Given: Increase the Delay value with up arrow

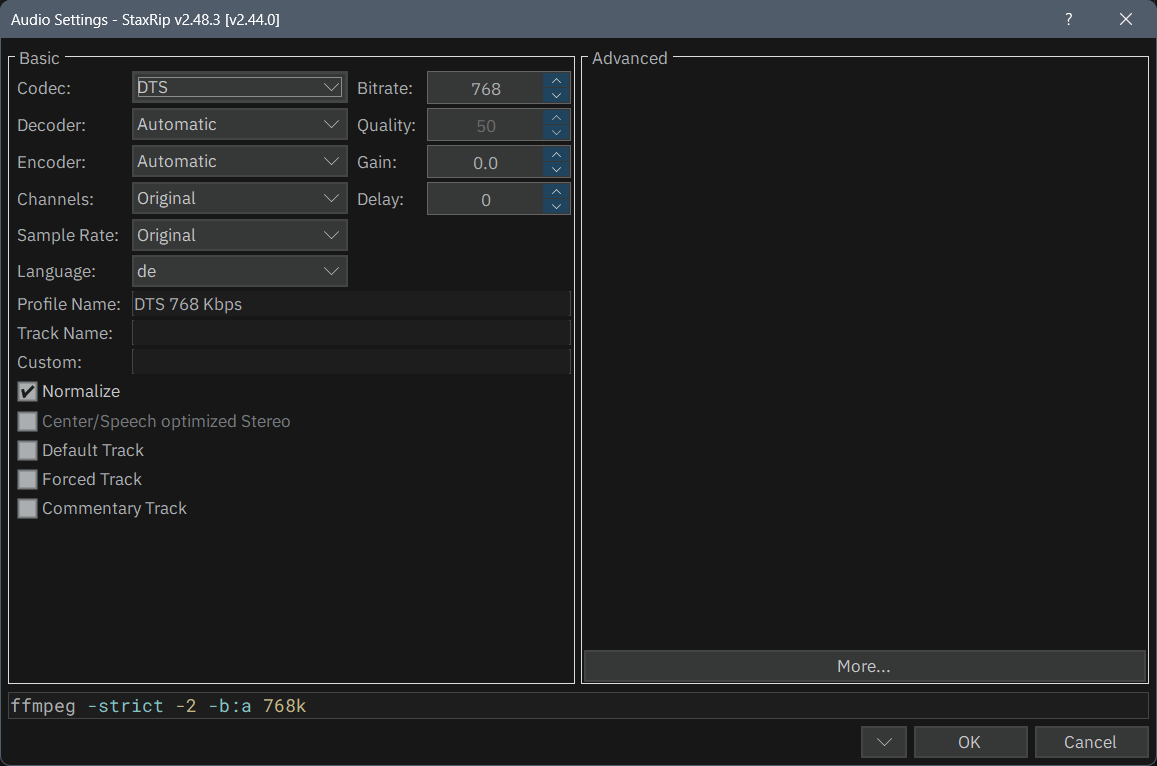Looking at the screenshot, I should click(556, 191).
